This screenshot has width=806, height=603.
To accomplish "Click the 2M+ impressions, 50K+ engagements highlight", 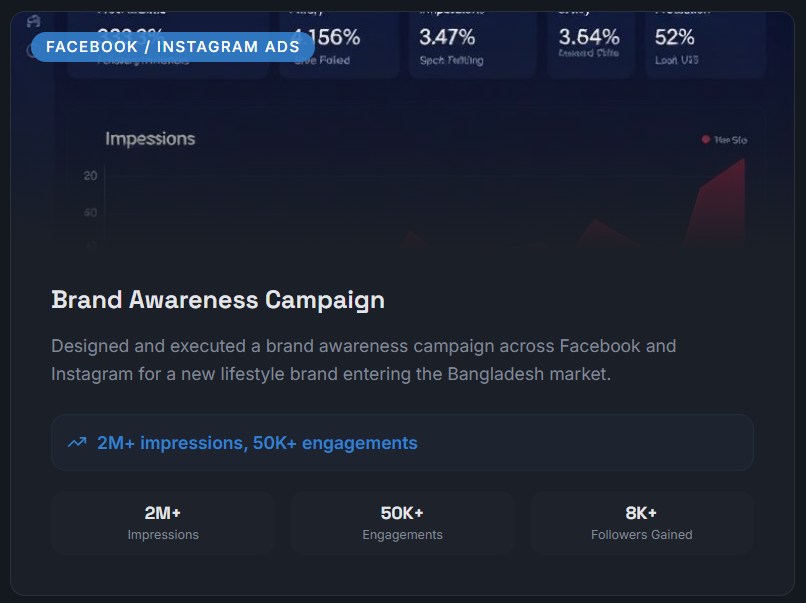I will 257,443.
